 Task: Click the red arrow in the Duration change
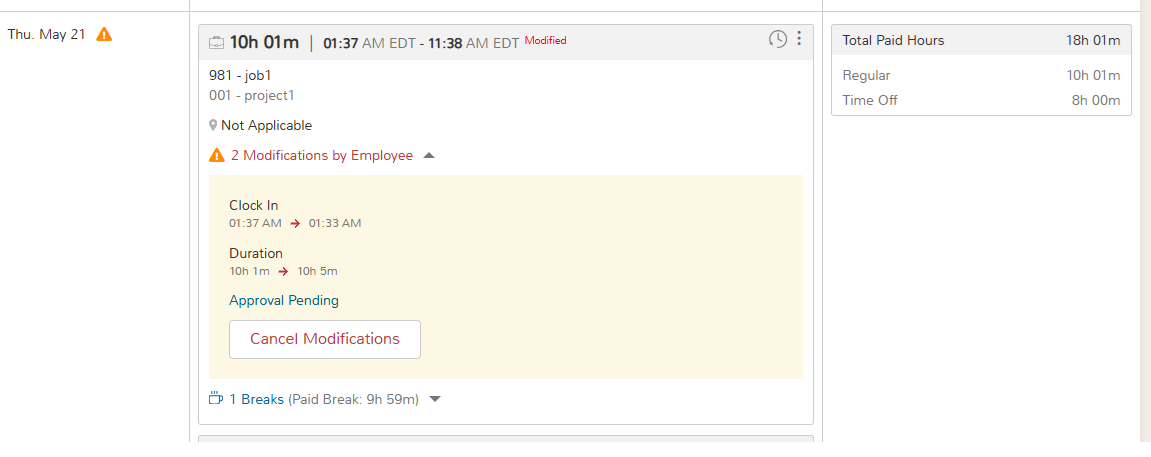pyautogui.click(x=283, y=271)
